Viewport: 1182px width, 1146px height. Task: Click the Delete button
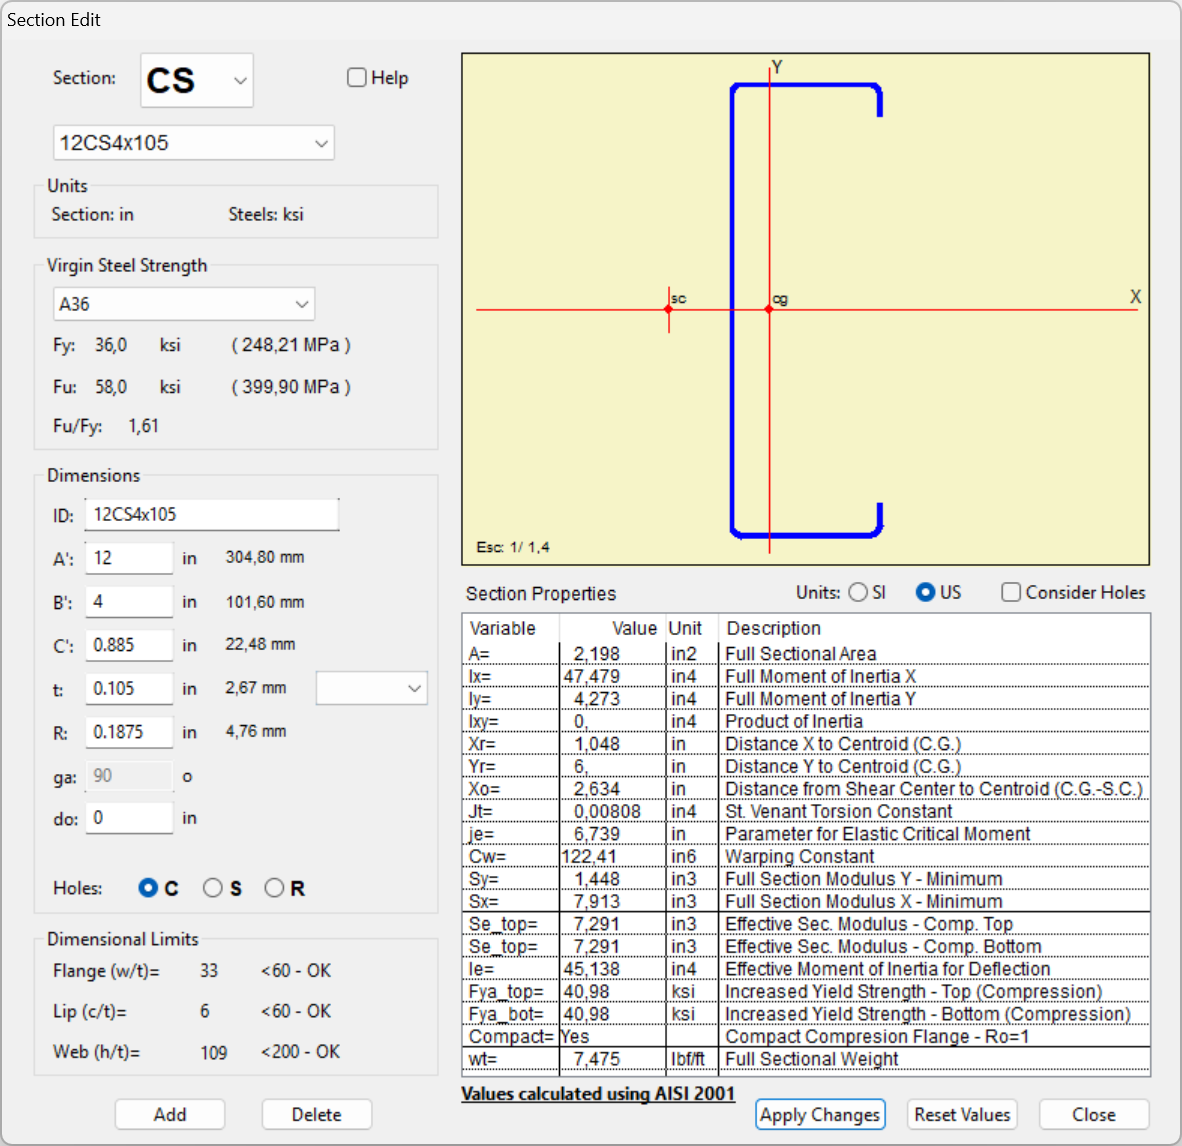click(317, 1114)
